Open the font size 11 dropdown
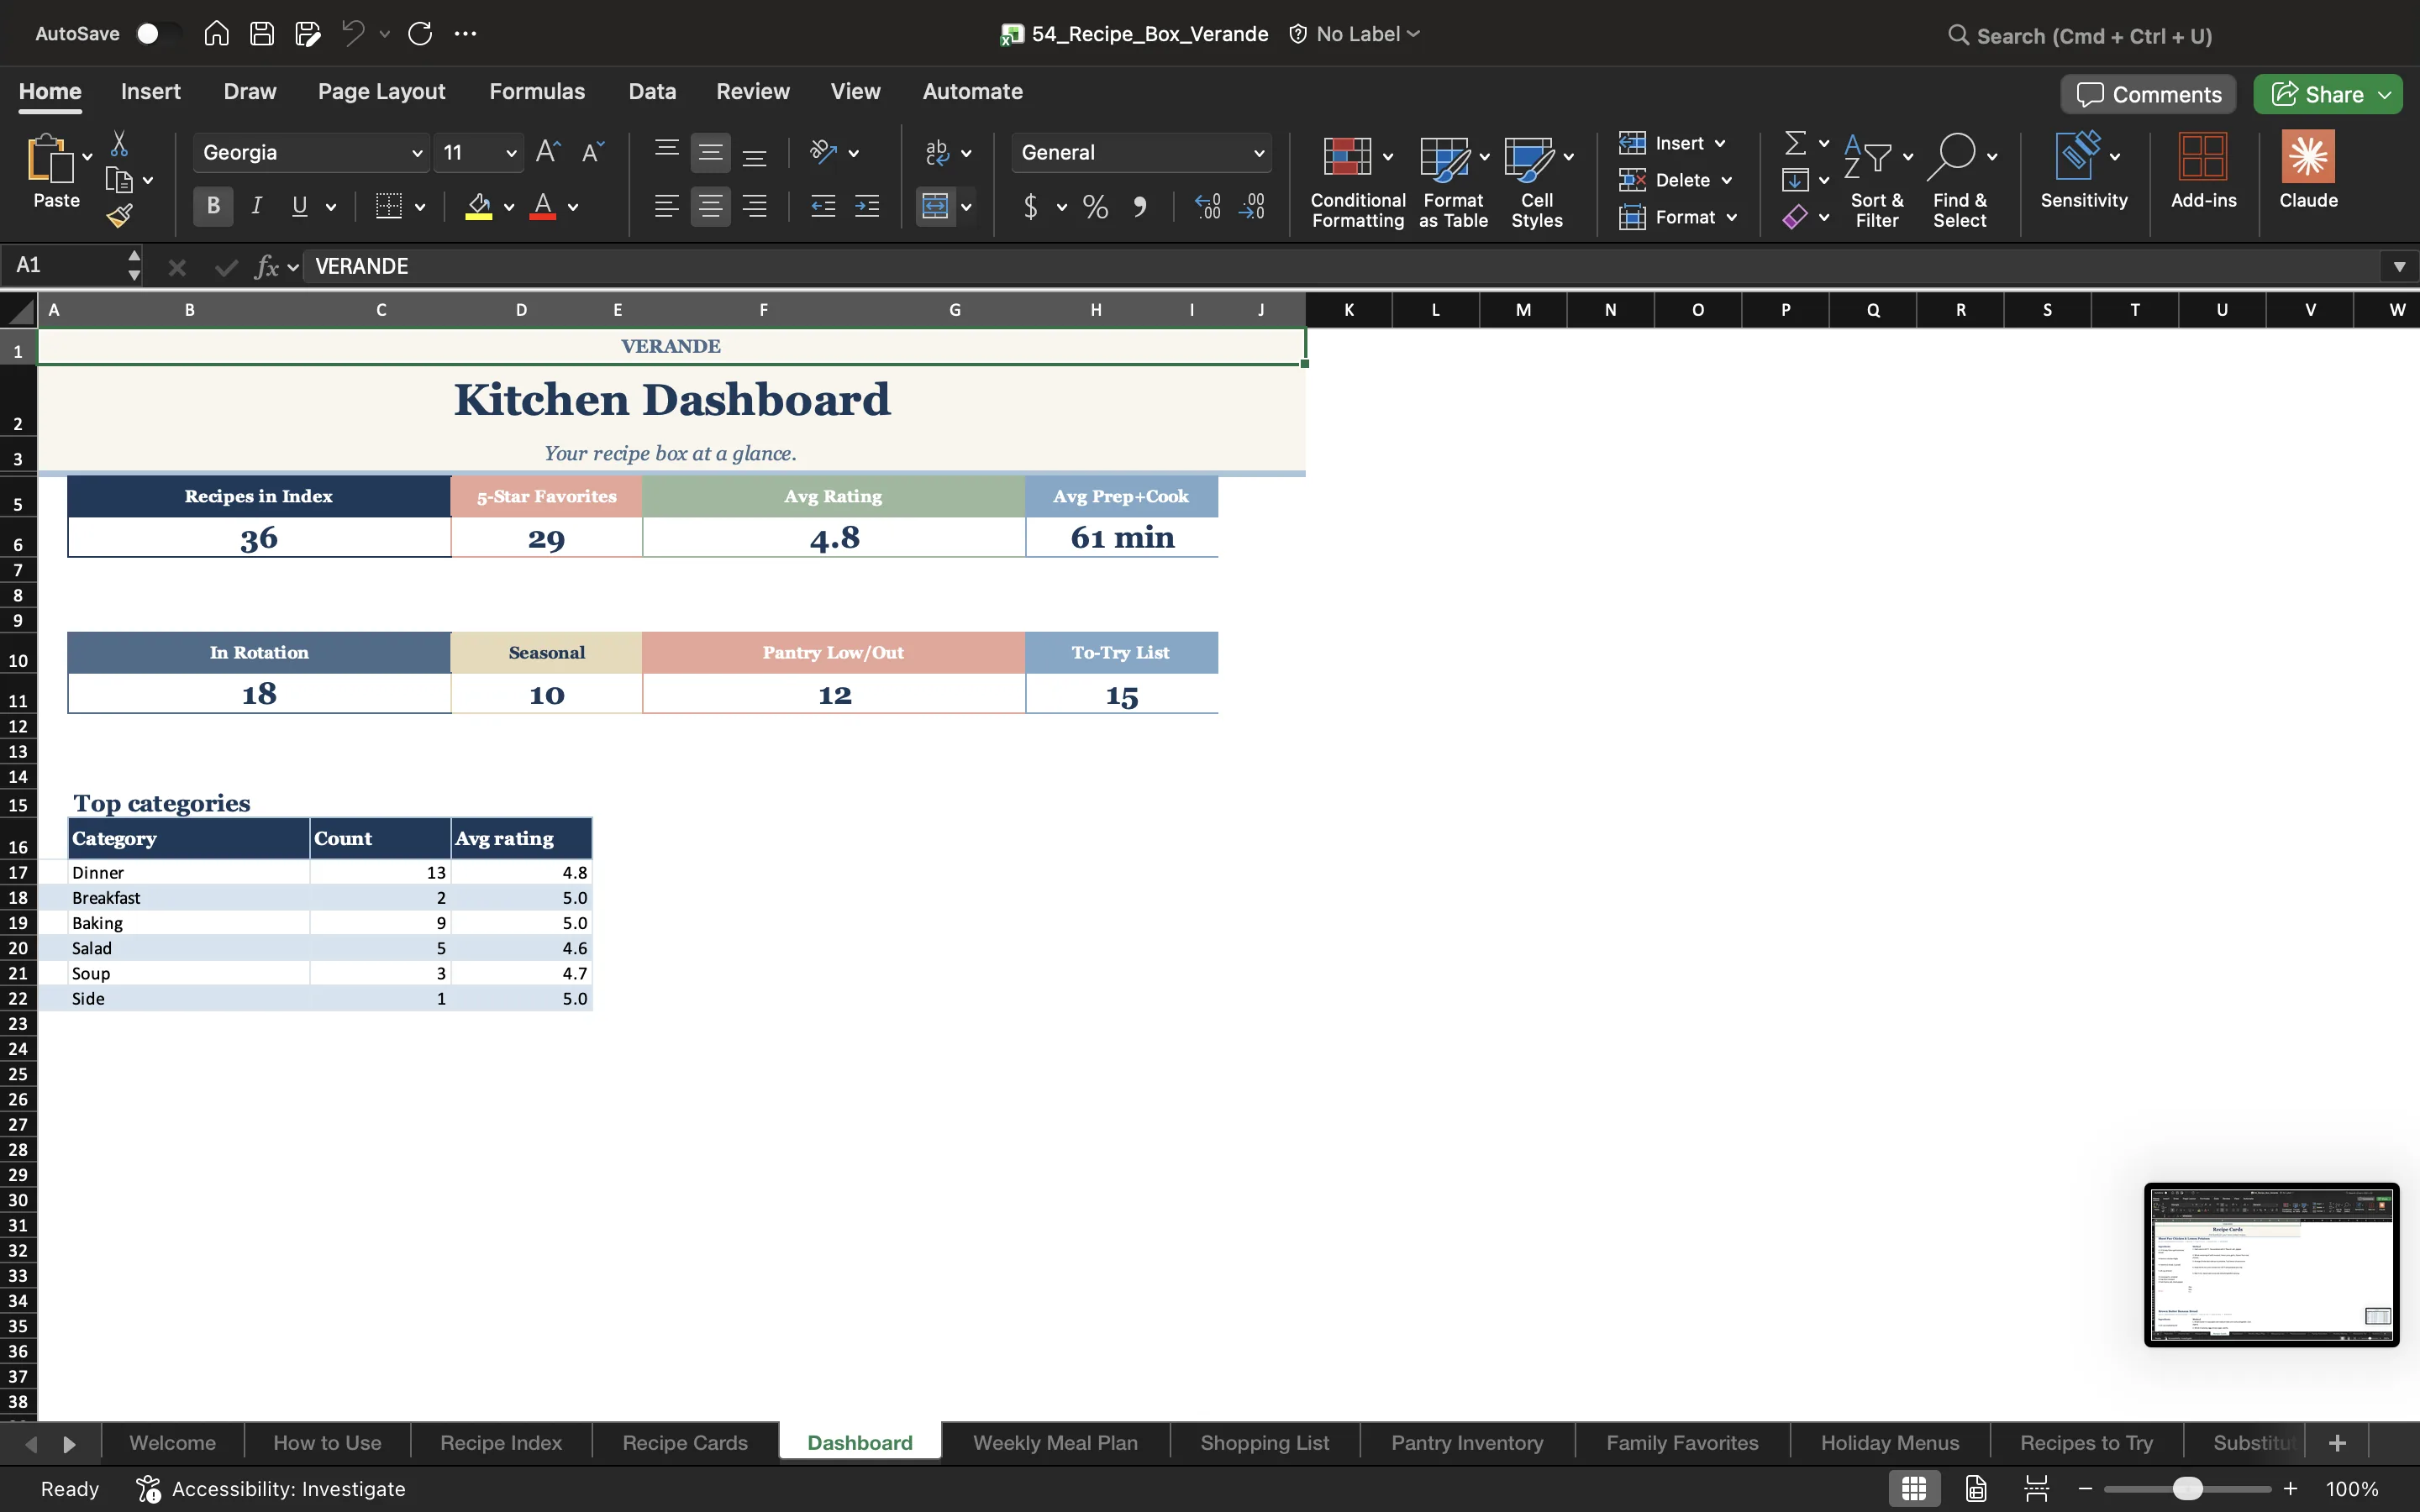 coord(511,153)
